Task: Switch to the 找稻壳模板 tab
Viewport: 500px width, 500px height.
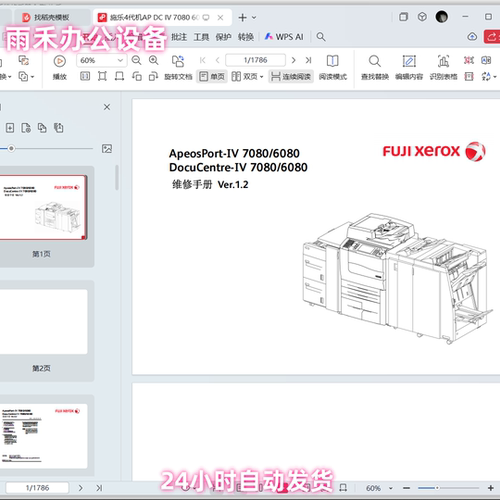Action: (x=52, y=17)
